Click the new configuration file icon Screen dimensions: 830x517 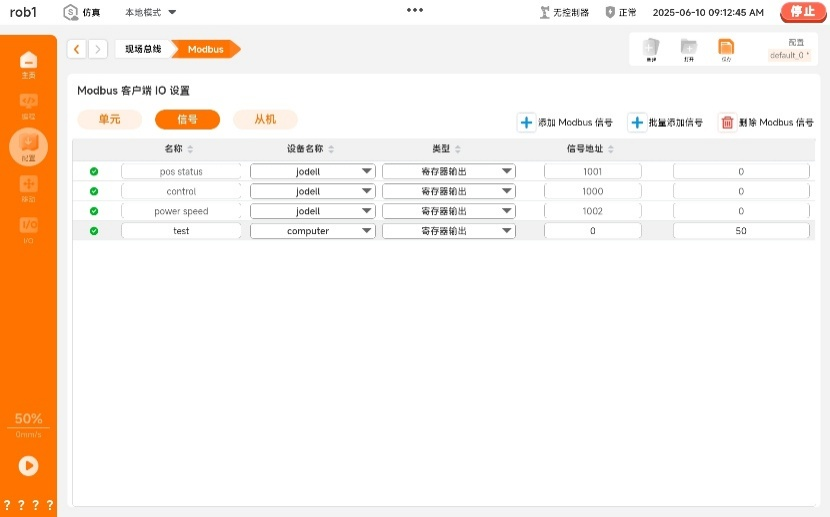(651, 49)
